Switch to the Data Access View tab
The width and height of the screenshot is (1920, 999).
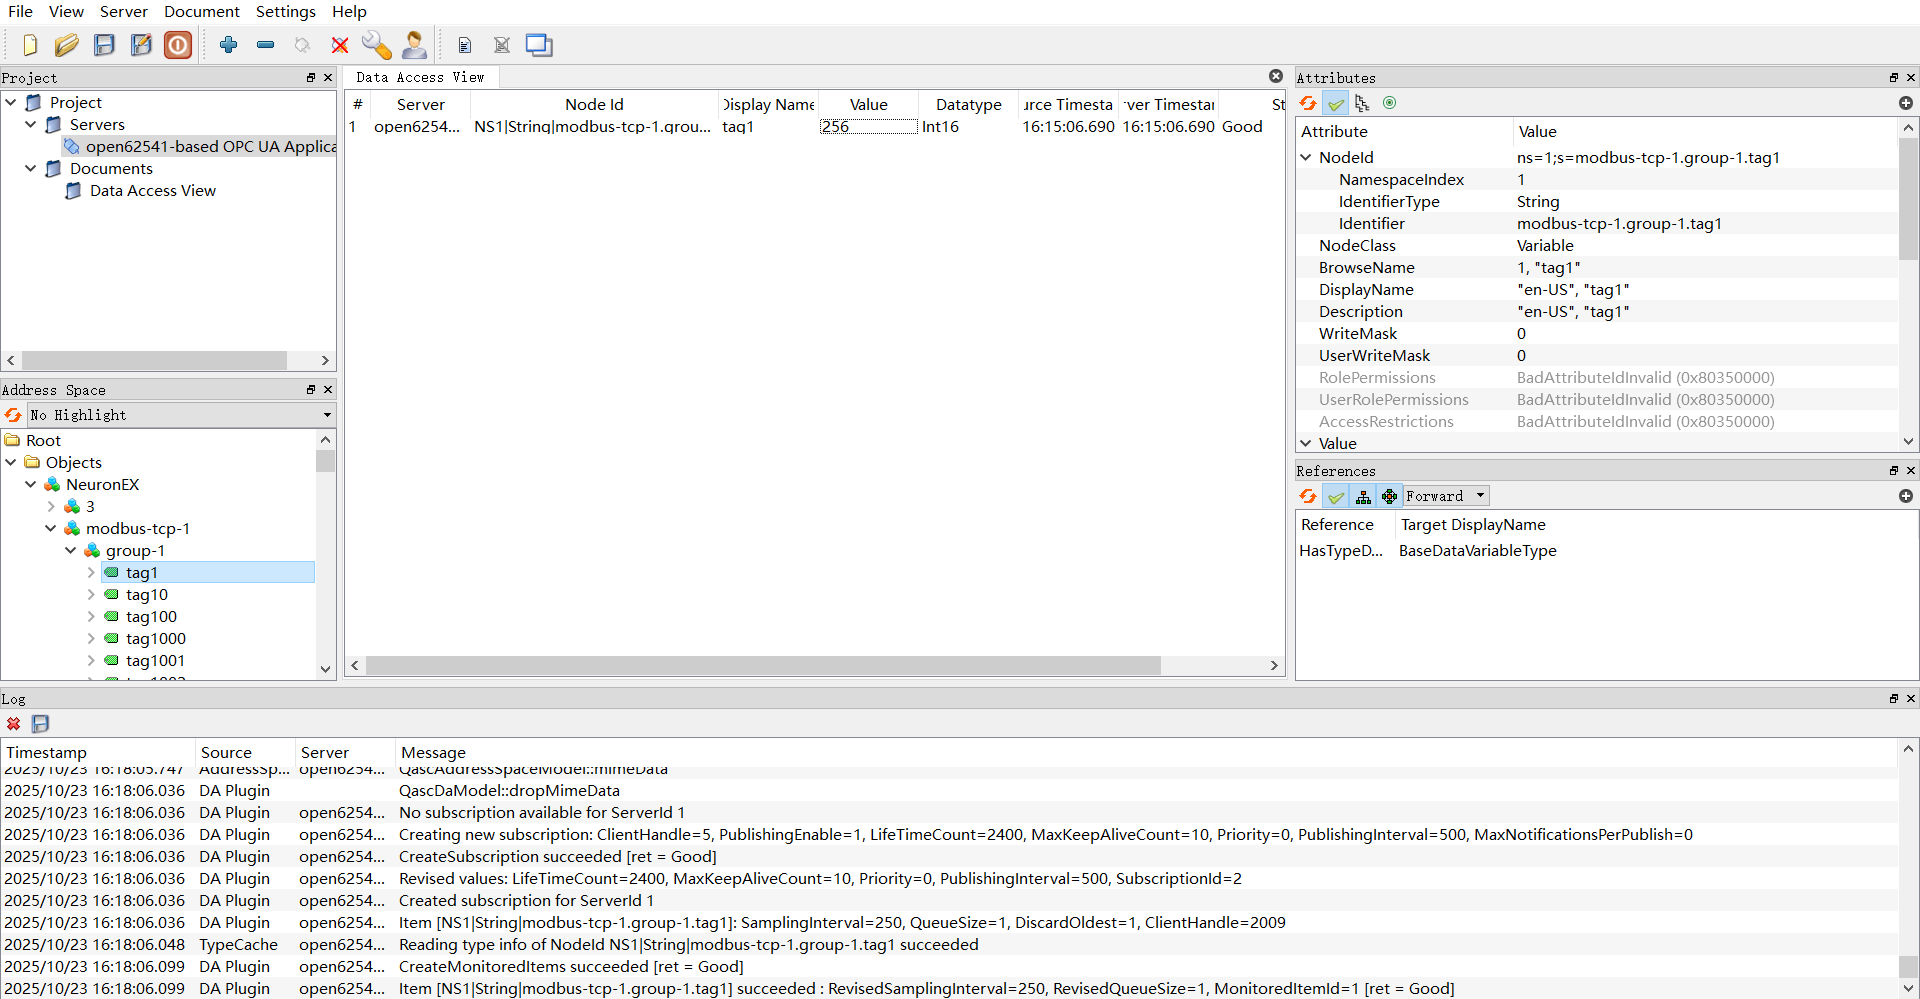pyautogui.click(x=420, y=78)
